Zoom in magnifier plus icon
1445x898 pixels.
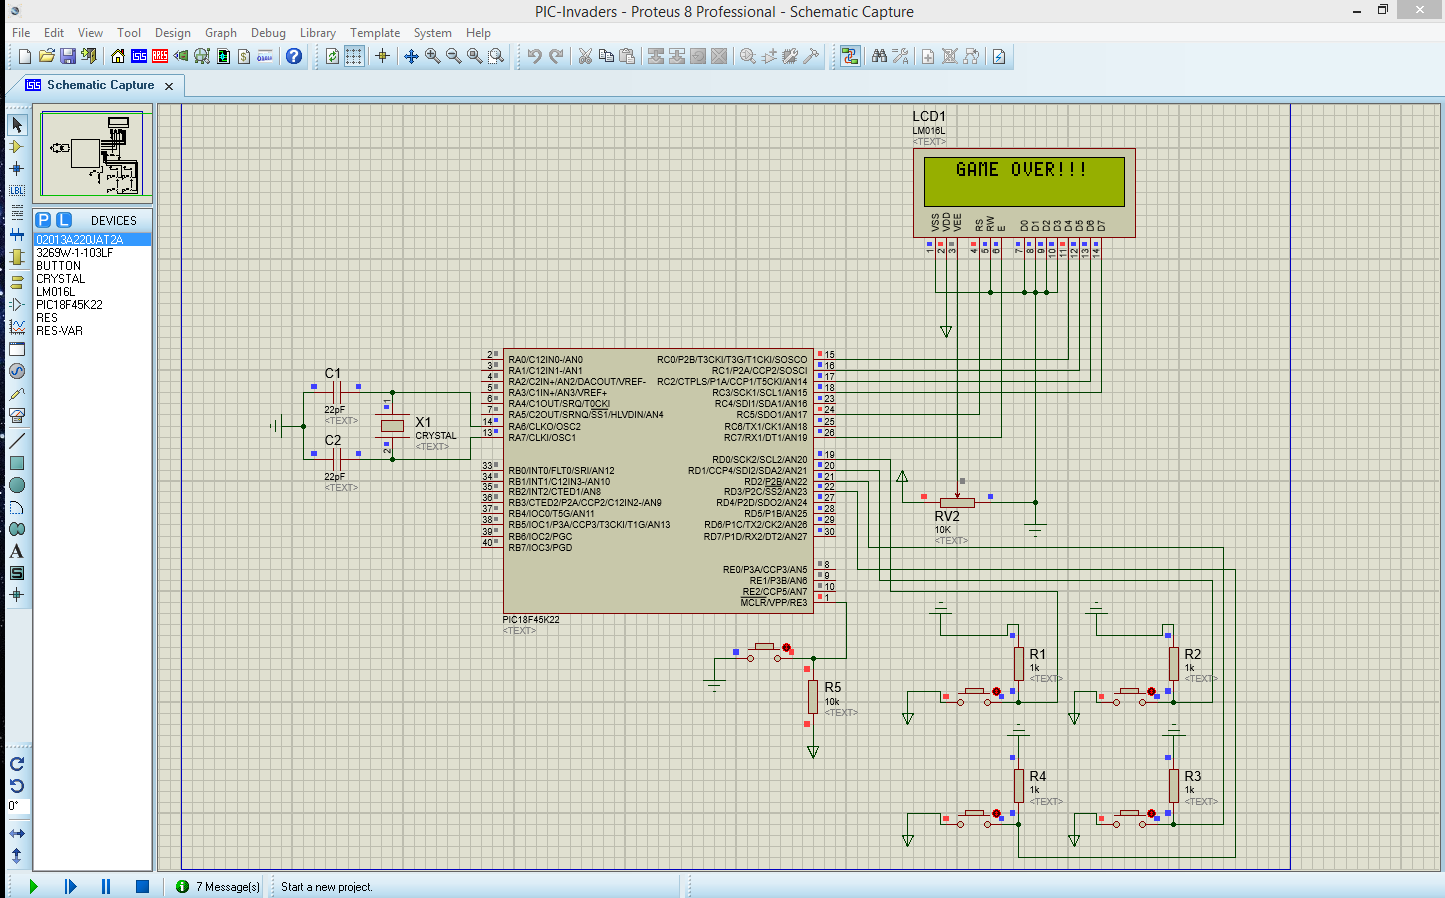[x=433, y=56]
